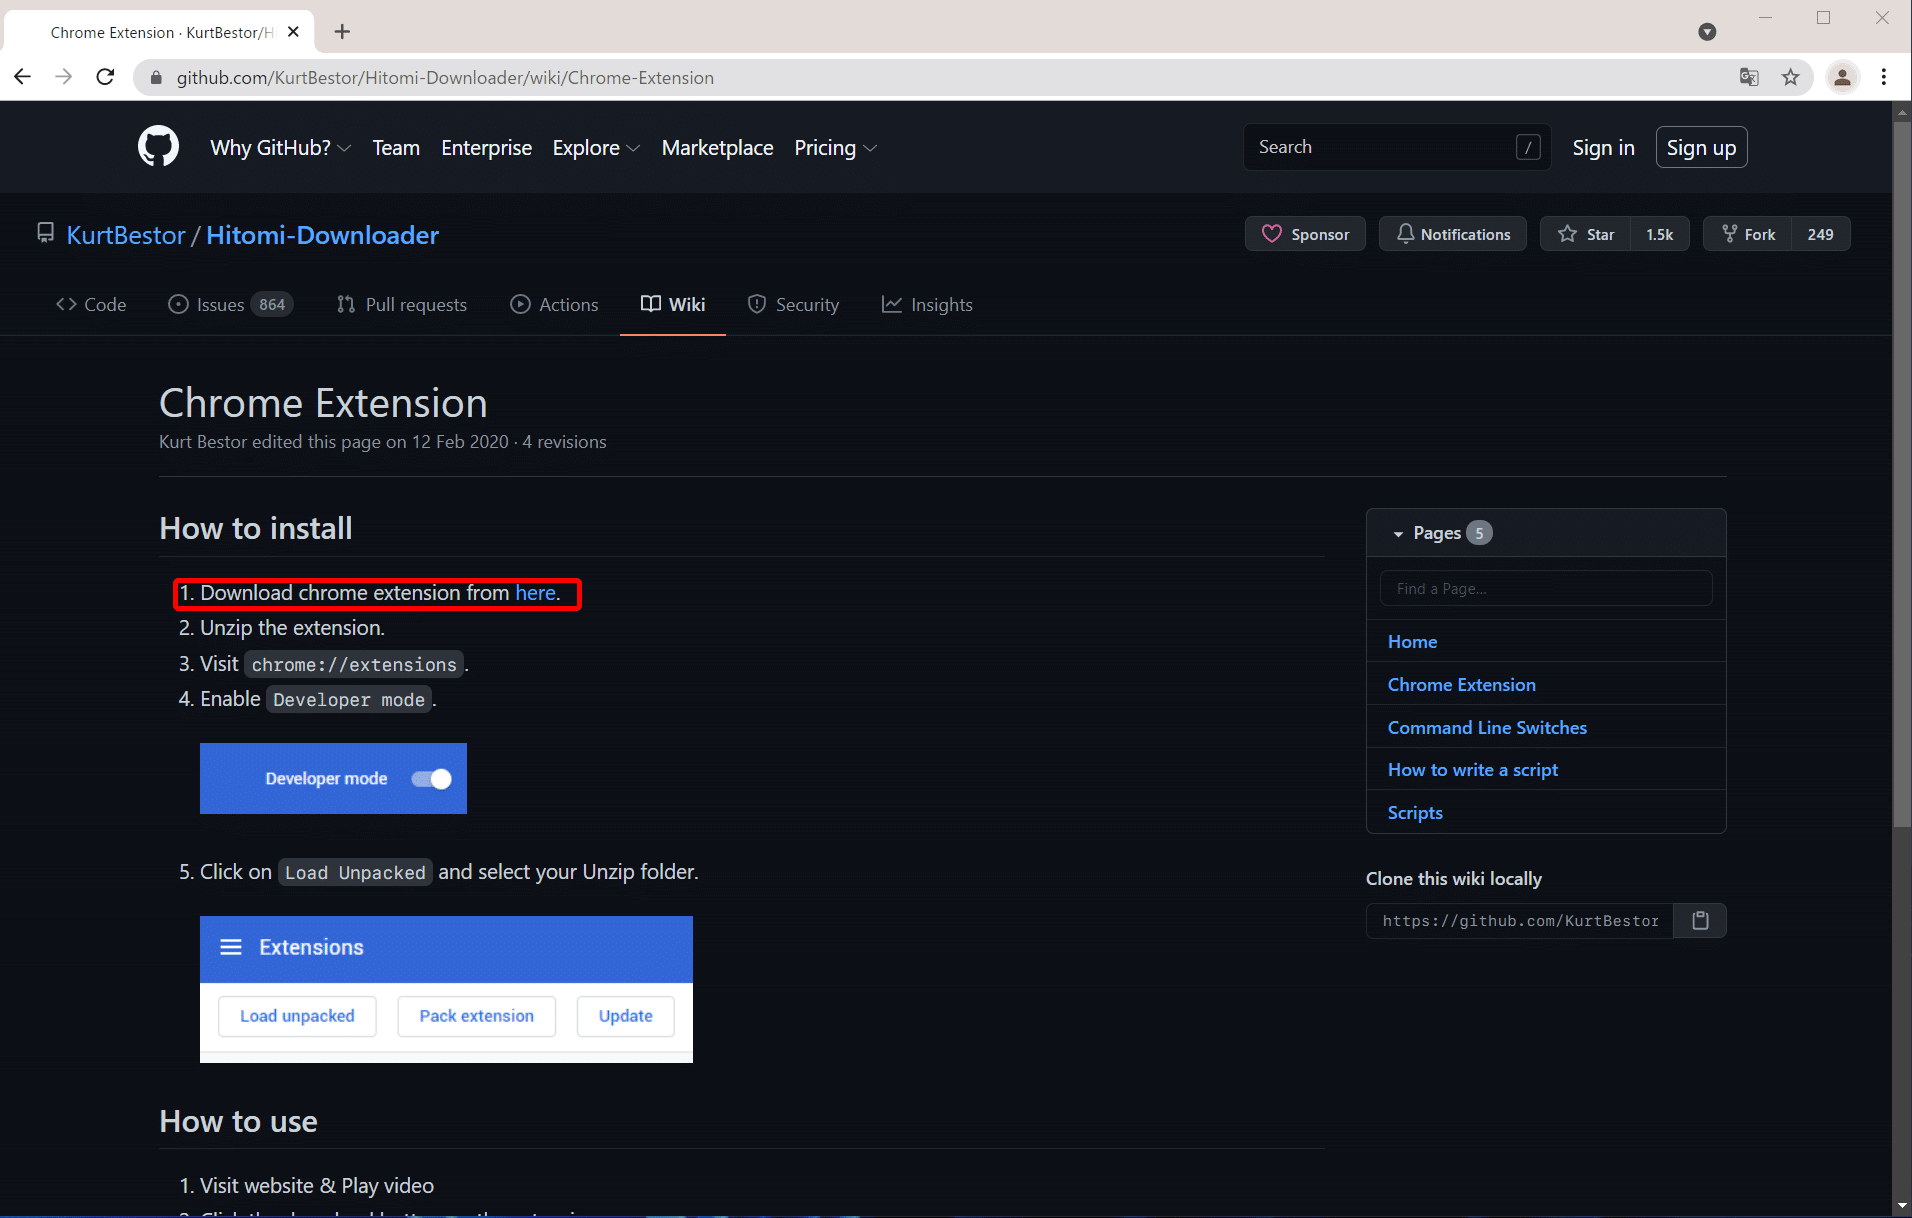Select the Wiki tab
Screen dimensions: 1912x1218
[673, 304]
